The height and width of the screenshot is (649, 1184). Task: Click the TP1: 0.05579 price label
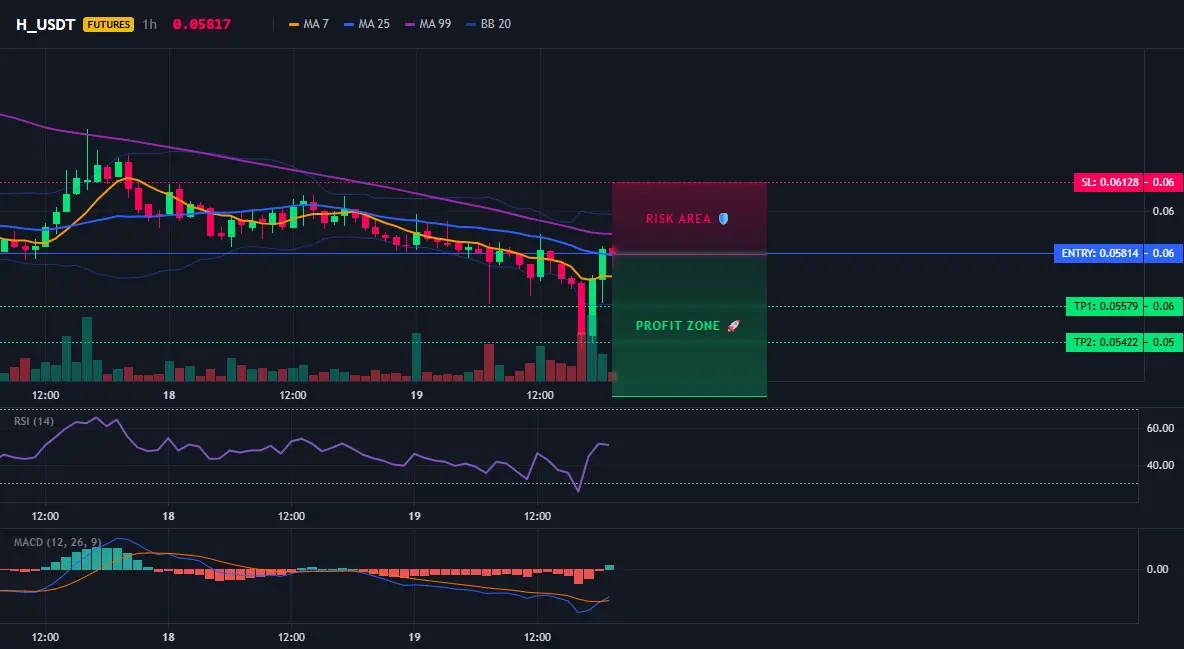pos(1105,306)
